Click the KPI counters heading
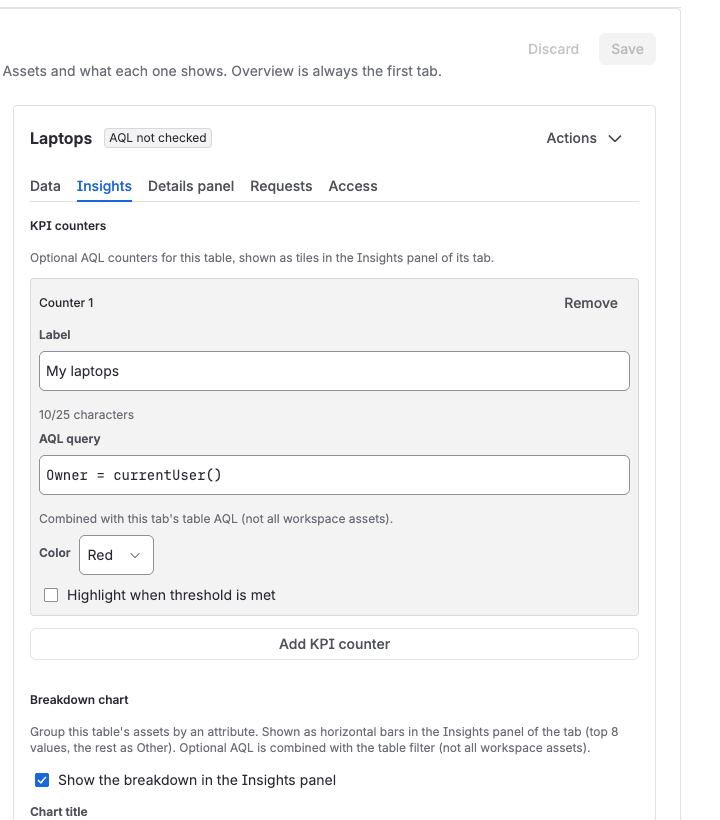Image resolution: width=720 pixels, height=820 pixels. pyautogui.click(x=68, y=226)
